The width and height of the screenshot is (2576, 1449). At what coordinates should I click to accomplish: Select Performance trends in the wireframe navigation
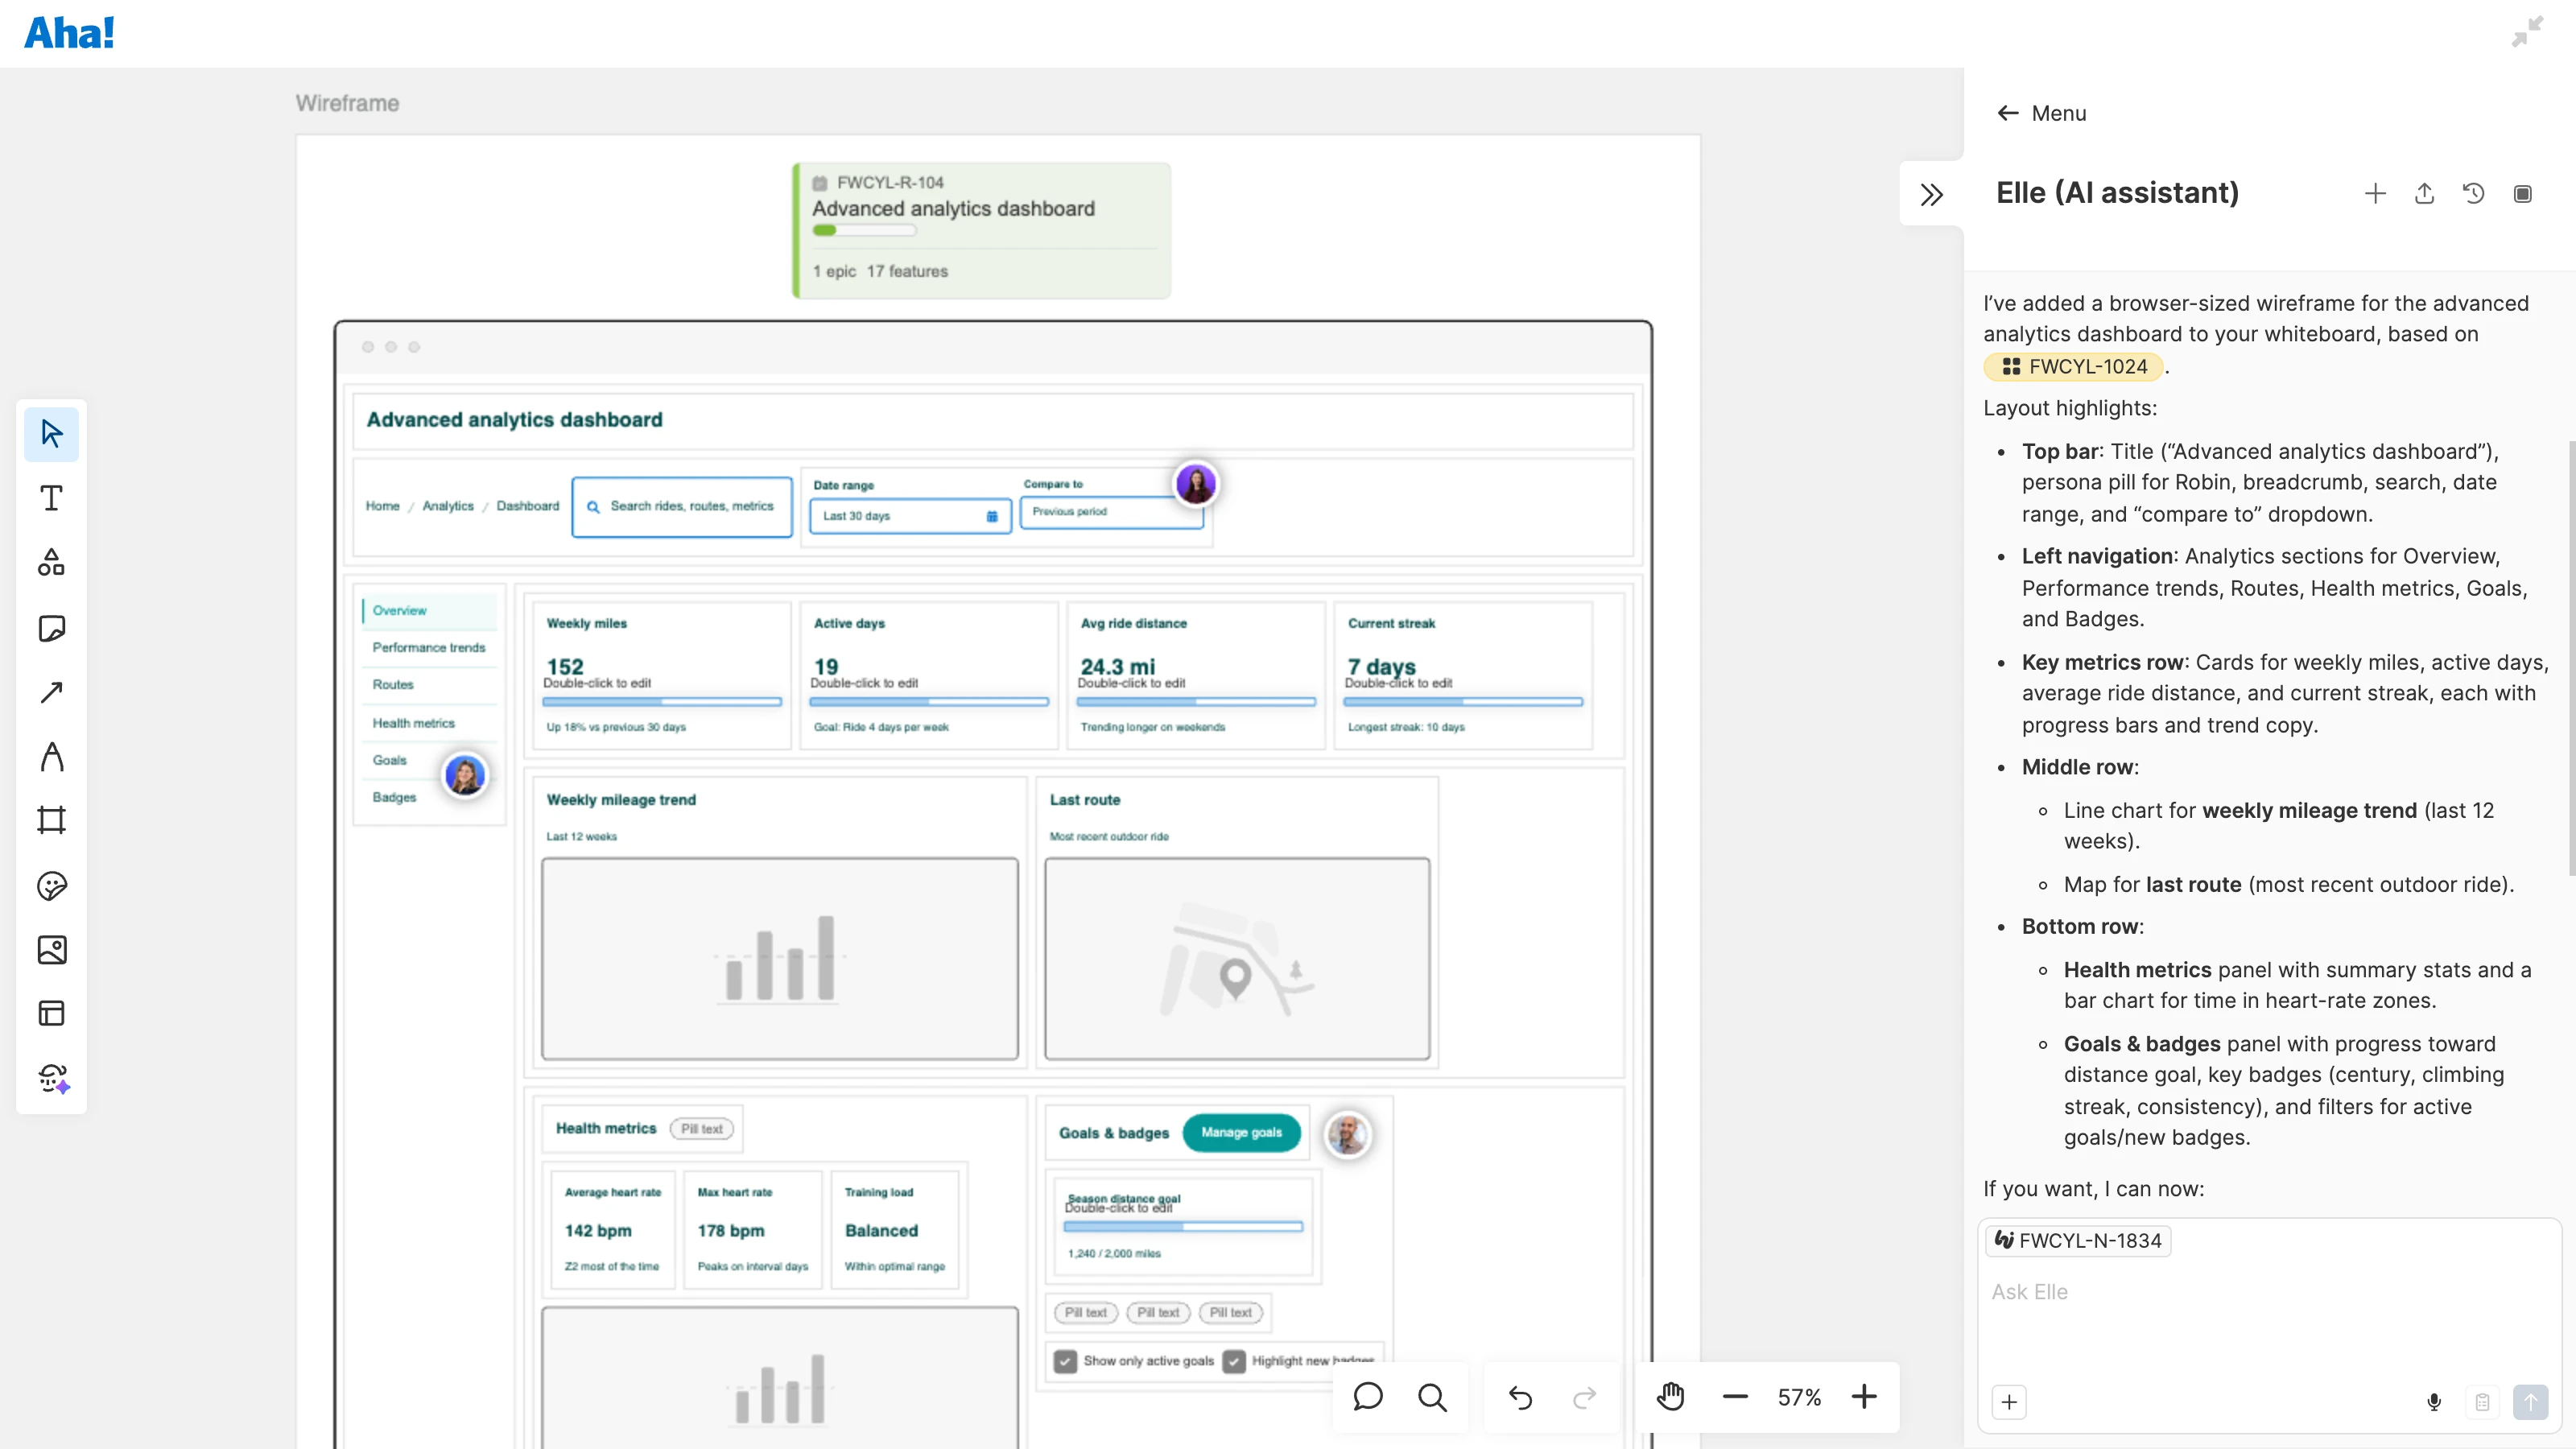pyautogui.click(x=429, y=648)
